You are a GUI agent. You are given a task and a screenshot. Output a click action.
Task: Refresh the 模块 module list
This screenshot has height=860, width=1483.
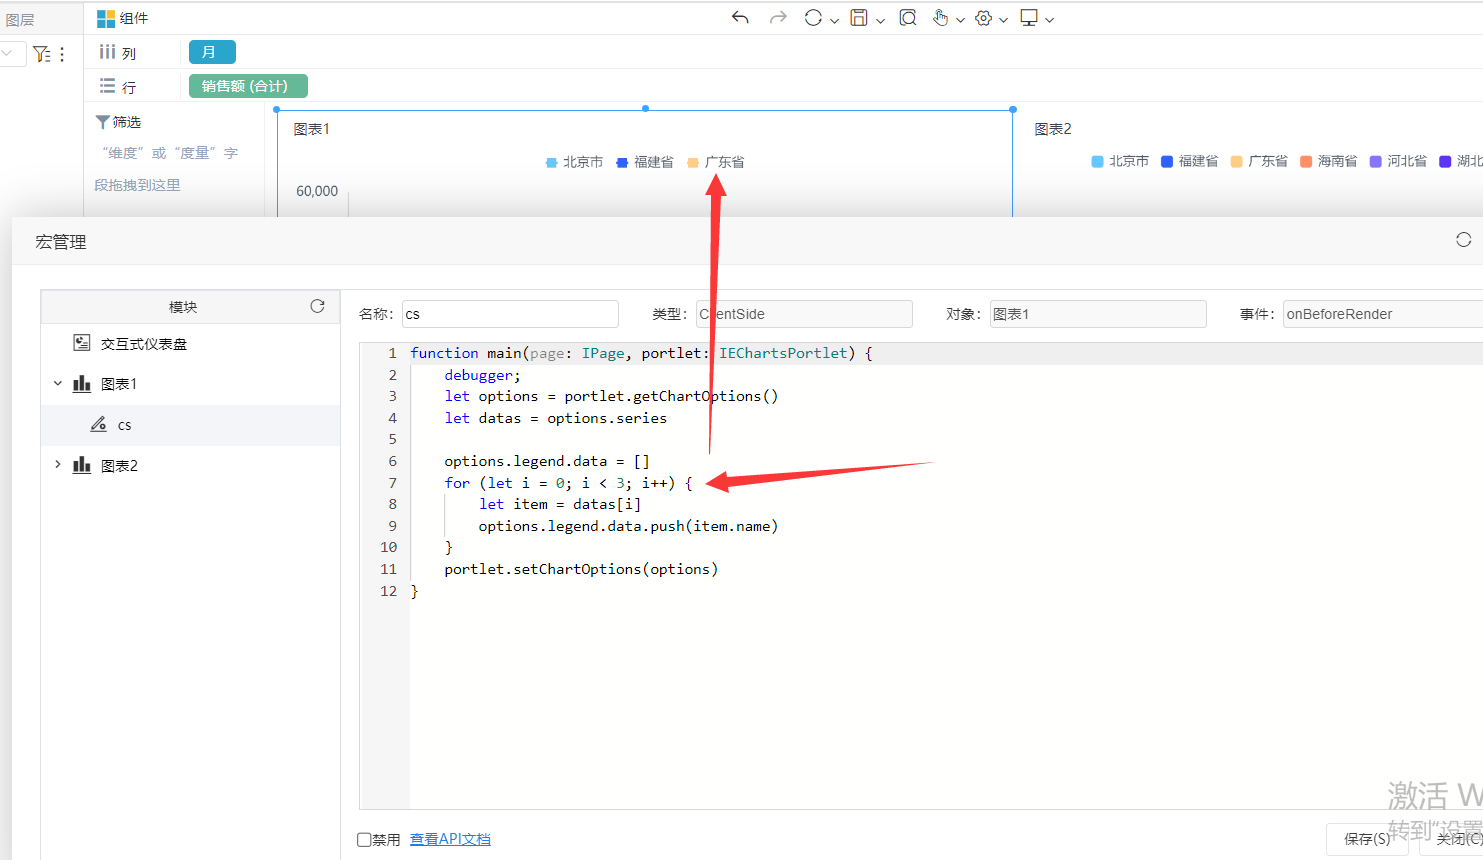[318, 306]
